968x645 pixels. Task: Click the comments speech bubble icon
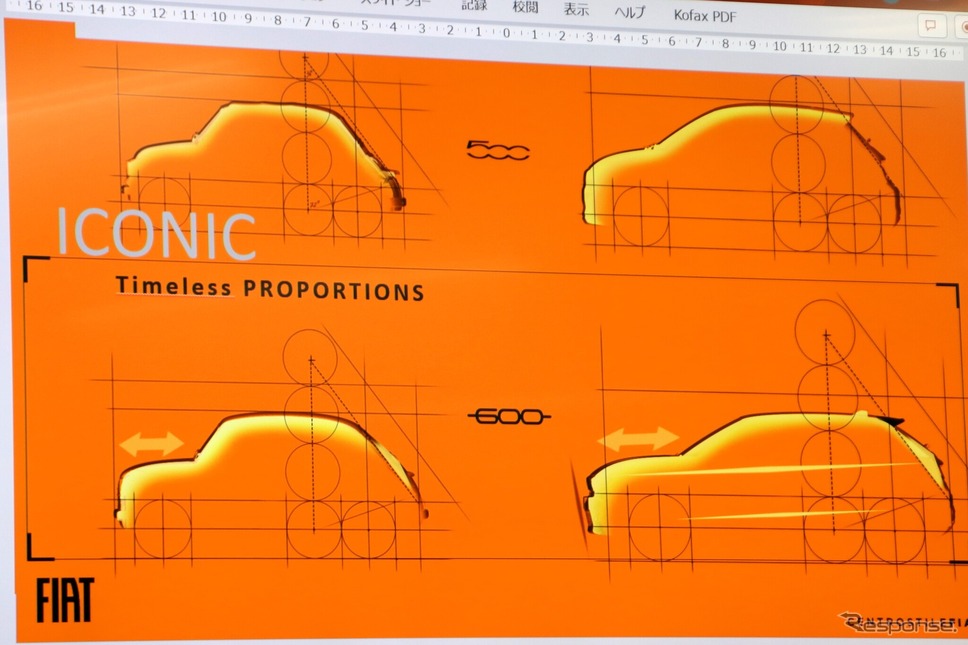931,25
